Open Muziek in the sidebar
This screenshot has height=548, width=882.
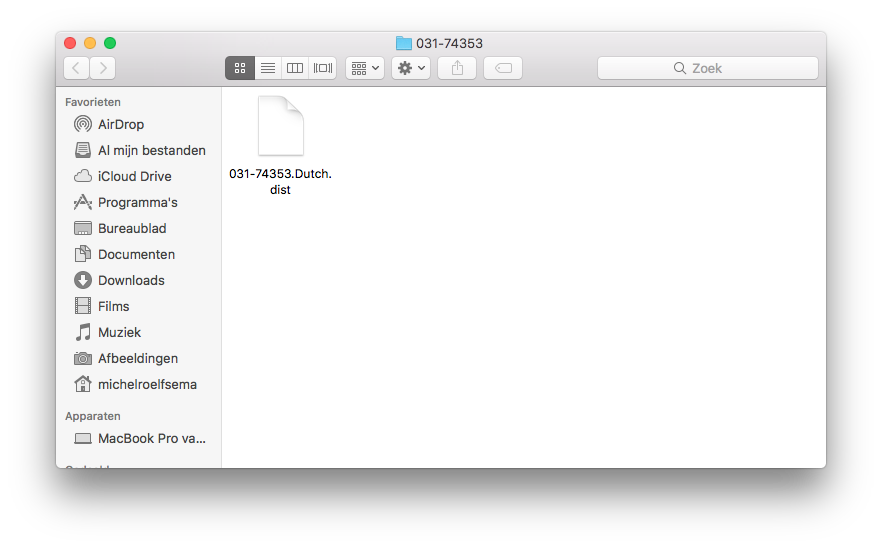coord(138,332)
